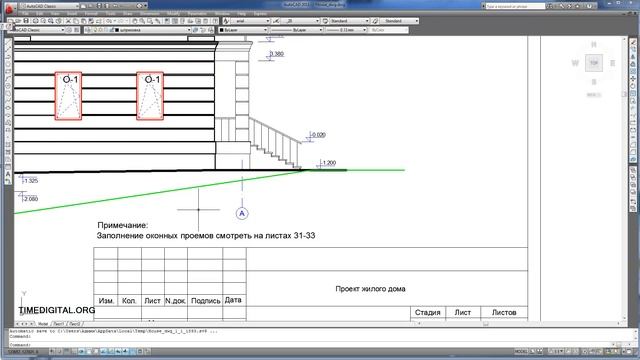Click the W compass direction on ViewCube
The width and height of the screenshot is (640, 360).
pyautogui.click(x=575, y=63)
